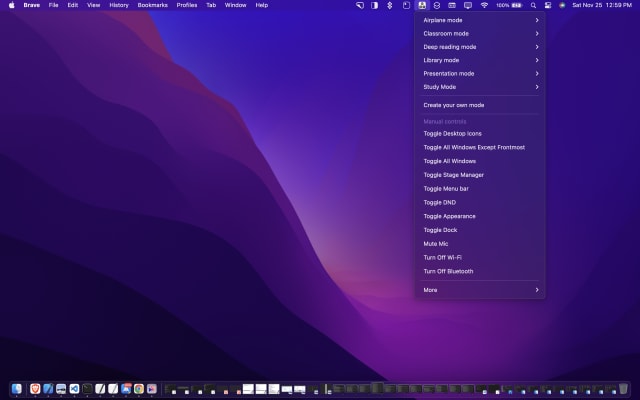Open the Tab menu
This screenshot has height=400, width=640.
click(x=211, y=5)
